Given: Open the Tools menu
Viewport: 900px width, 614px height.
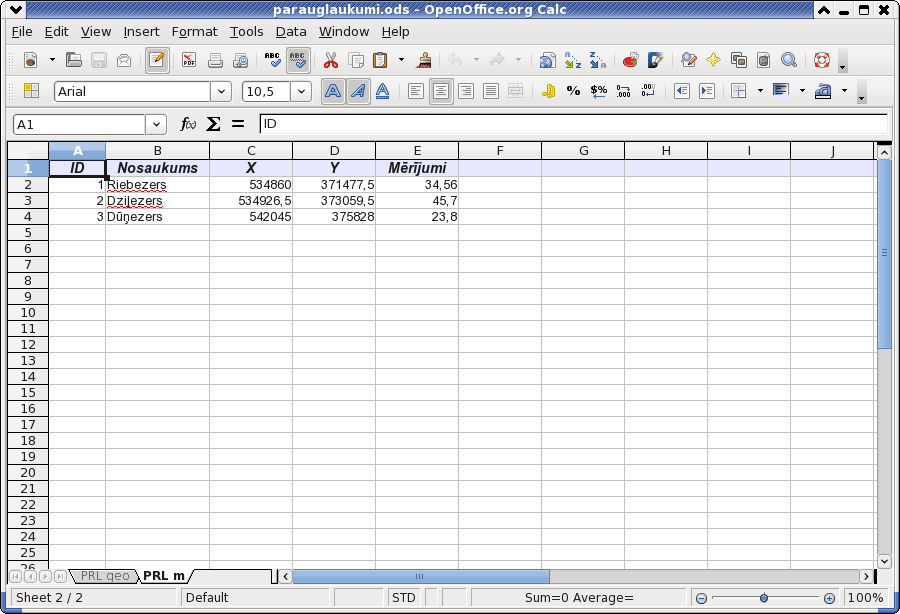Looking at the screenshot, I should tap(246, 32).
